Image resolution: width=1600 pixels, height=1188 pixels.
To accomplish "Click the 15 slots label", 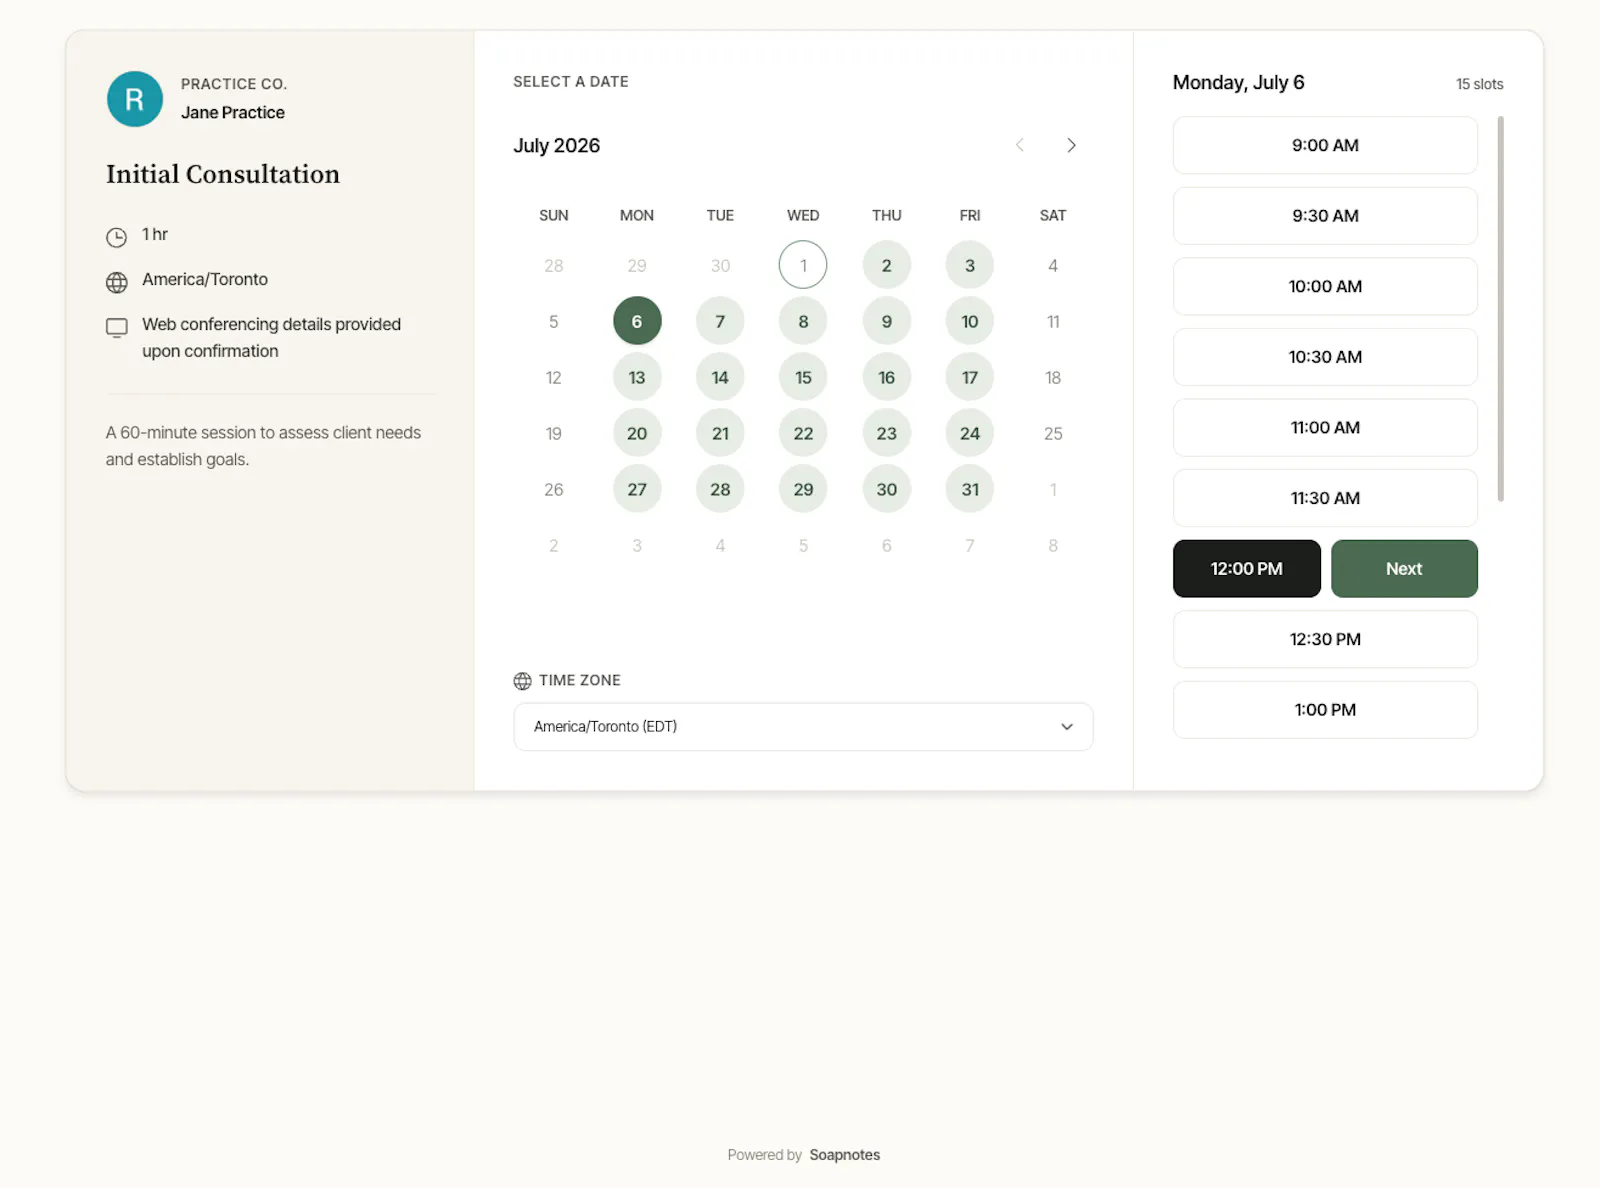I will pyautogui.click(x=1479, y=84).
